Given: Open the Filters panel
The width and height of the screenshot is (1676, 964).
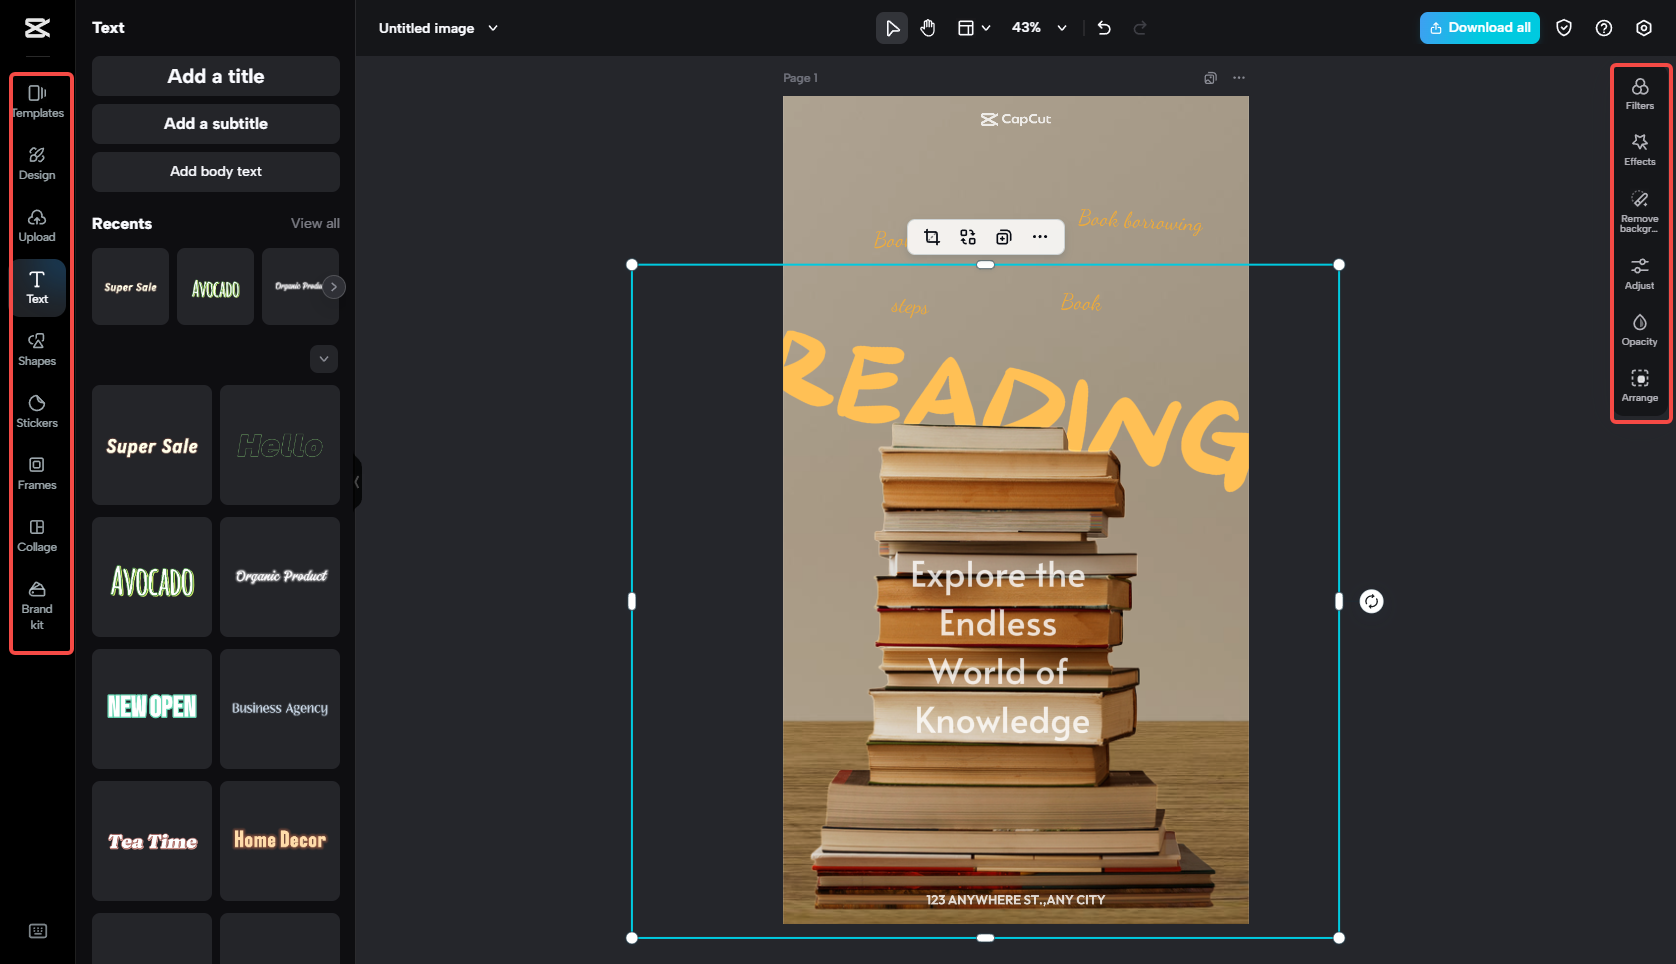Looking at the screenshot, I should [x=1640, y=93].
